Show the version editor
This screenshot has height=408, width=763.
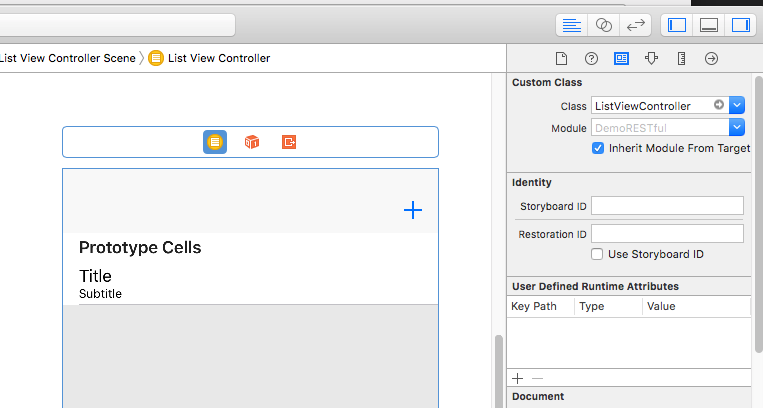pos(634,25)
